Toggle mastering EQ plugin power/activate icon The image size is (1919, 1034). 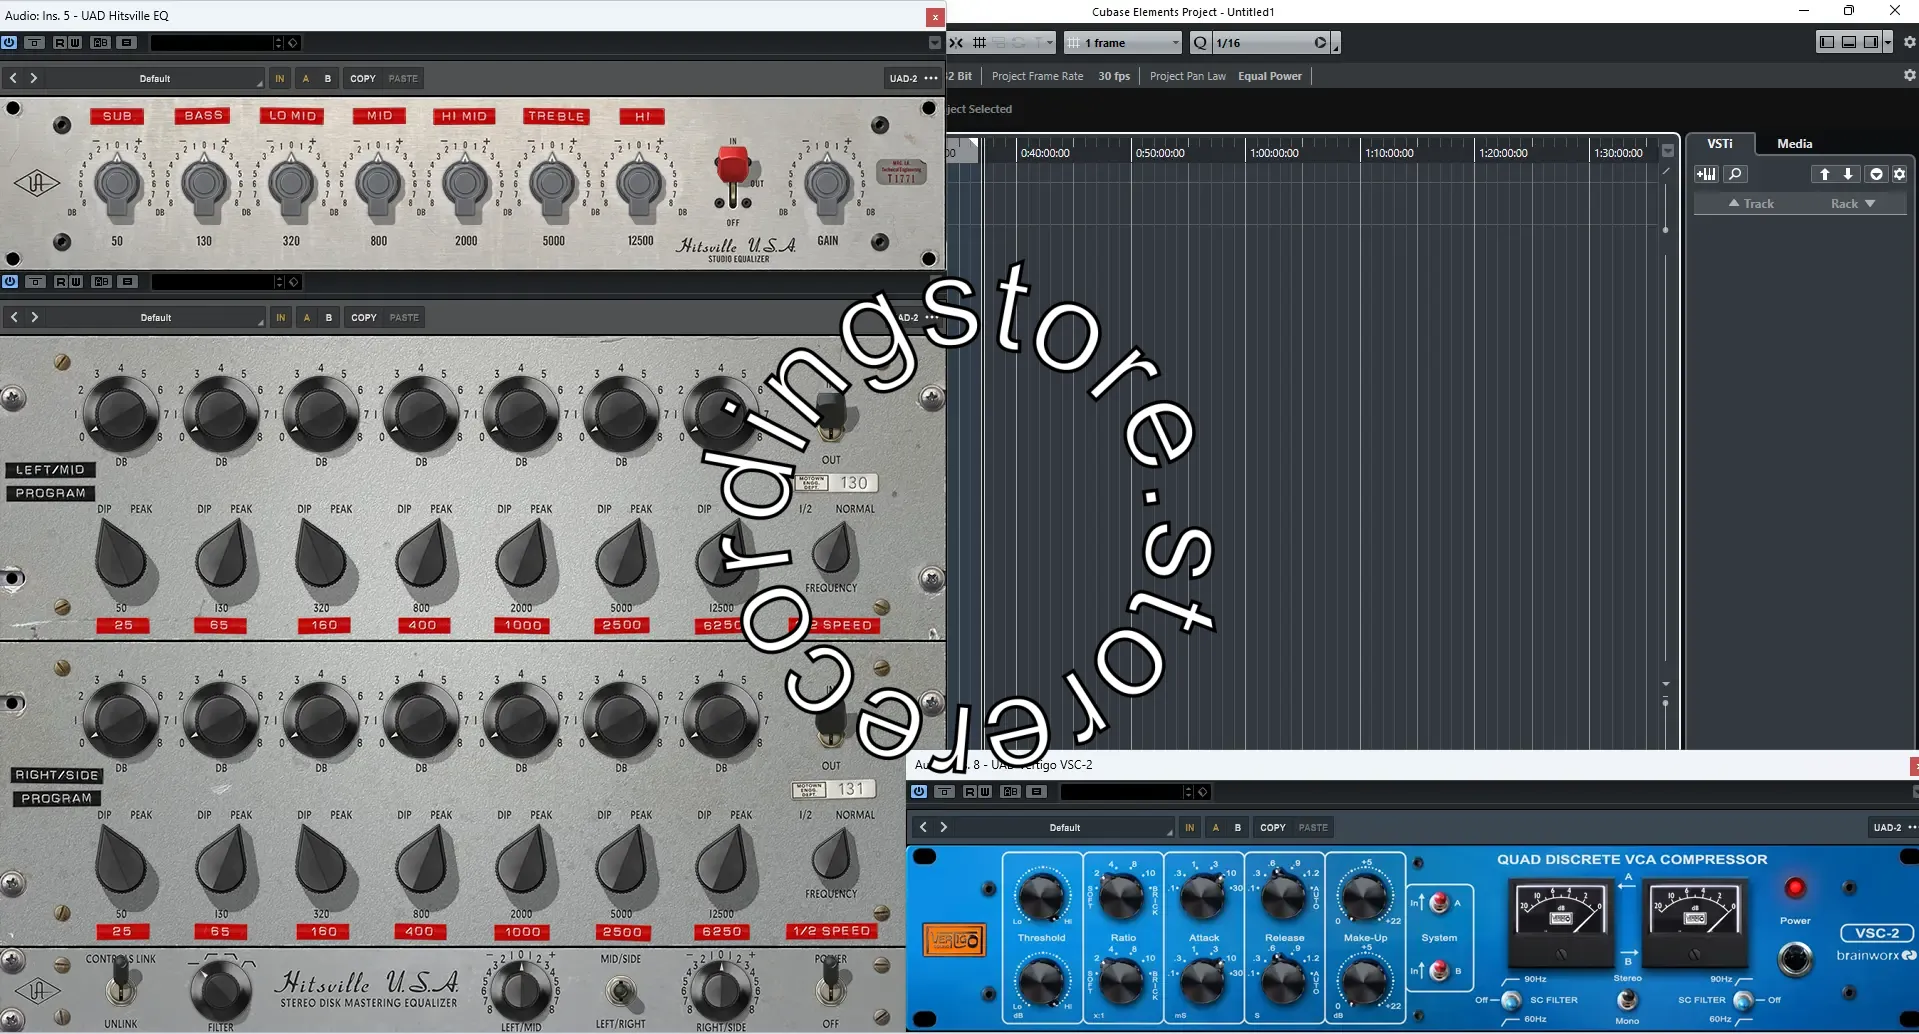coord(10,281)
